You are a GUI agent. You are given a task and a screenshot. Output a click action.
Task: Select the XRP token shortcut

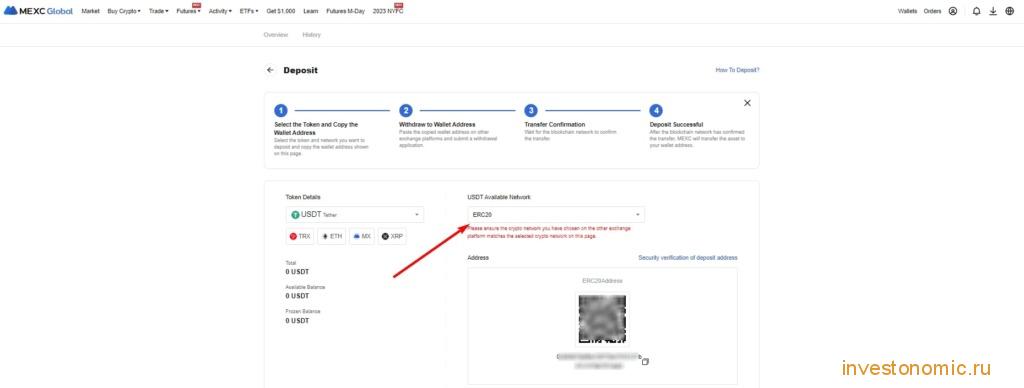[392, 236]
